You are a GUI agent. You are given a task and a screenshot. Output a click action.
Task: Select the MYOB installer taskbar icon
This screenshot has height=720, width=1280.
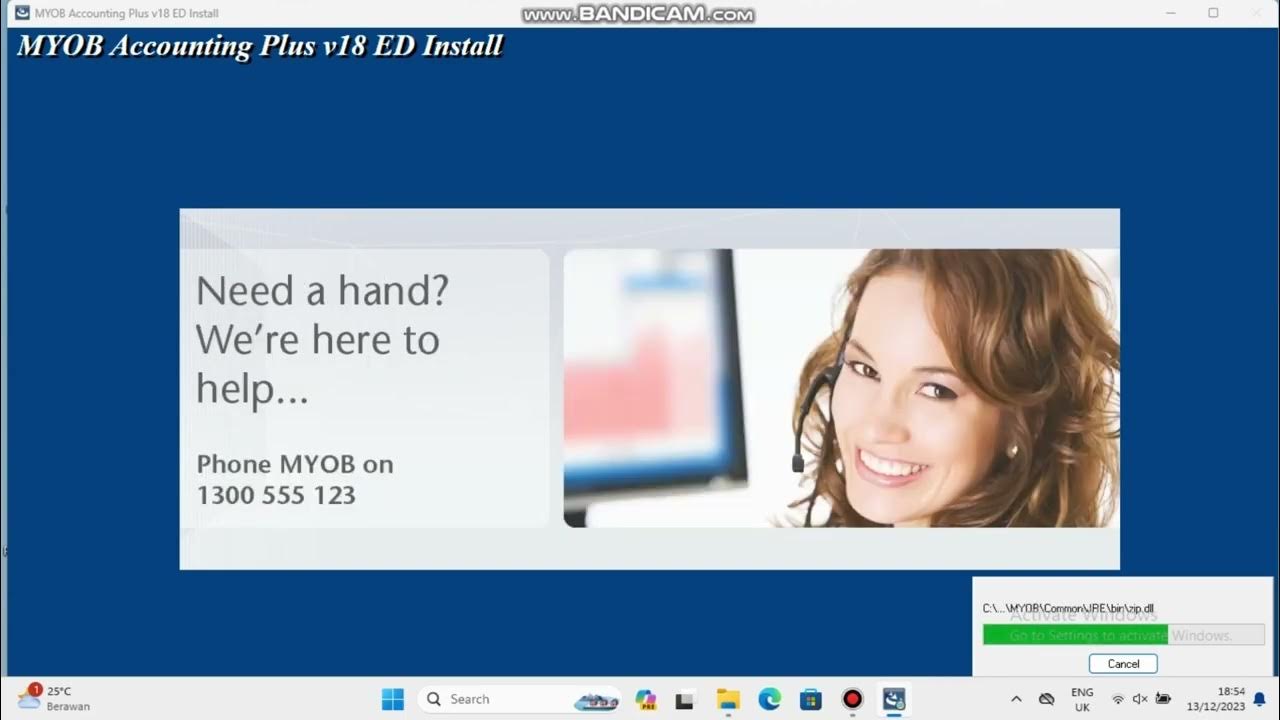pyautogui.click(x=894, y=699)
